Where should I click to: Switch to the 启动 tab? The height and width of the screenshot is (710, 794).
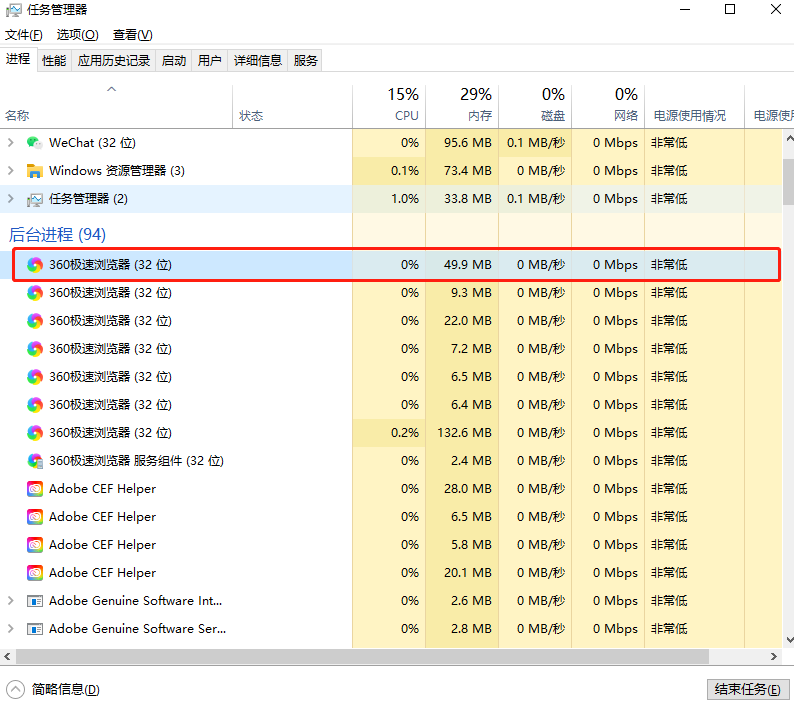pyautogui.click(x=174, y=60)
